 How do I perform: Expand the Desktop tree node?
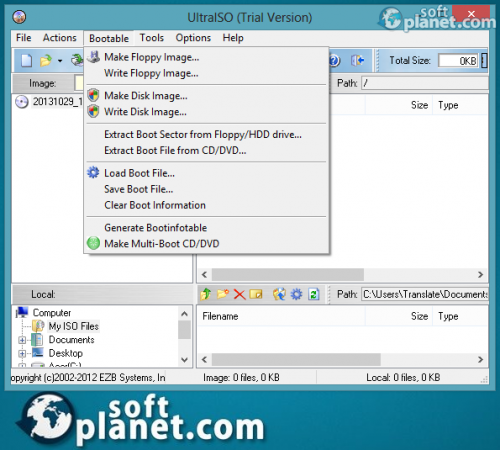[22, 353]
